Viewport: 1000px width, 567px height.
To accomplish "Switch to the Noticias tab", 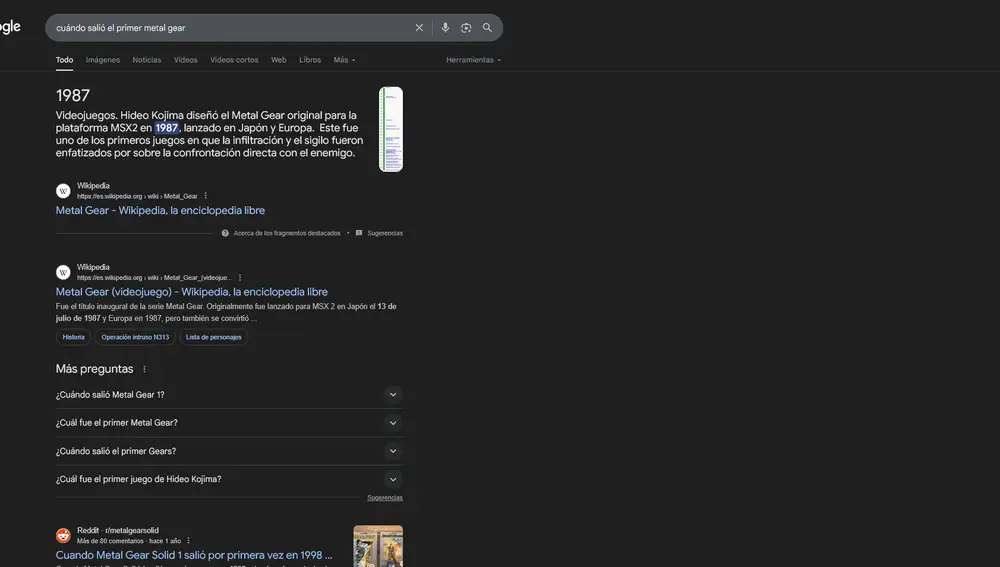I will point(147,60).
